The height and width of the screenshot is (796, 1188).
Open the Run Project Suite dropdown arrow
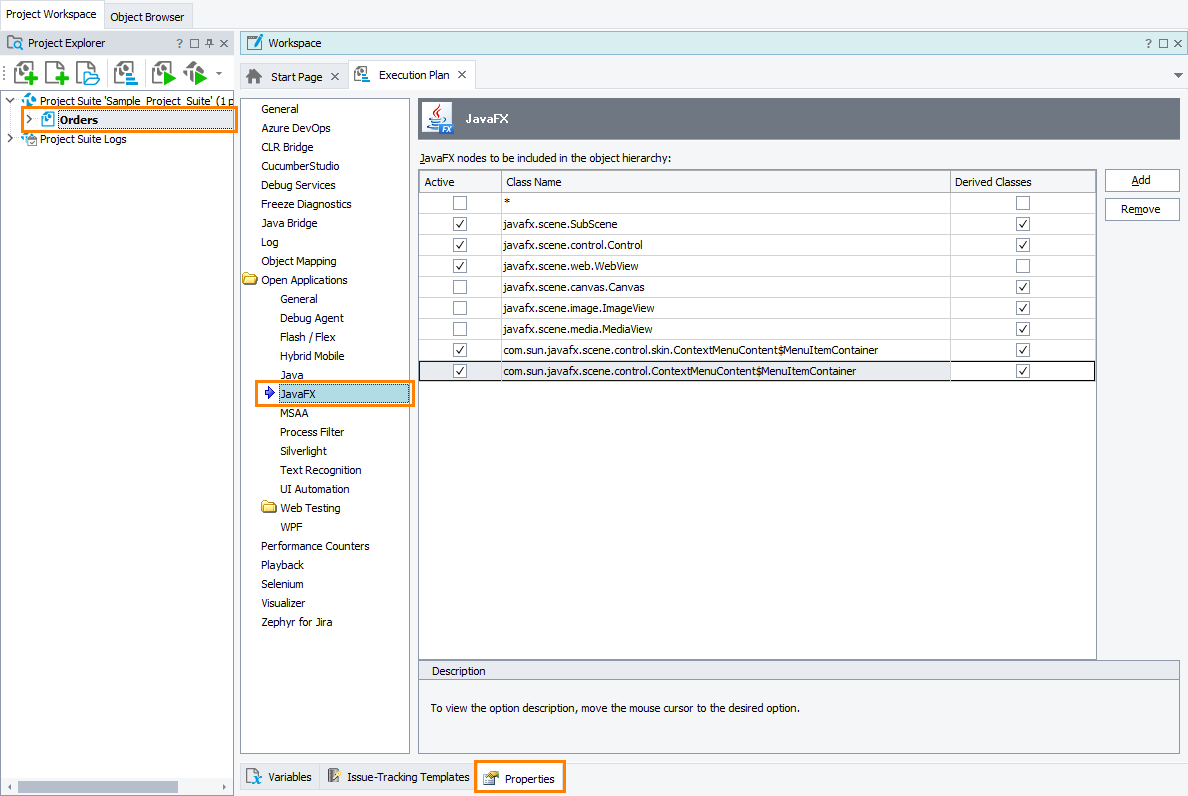click(217, 73)
